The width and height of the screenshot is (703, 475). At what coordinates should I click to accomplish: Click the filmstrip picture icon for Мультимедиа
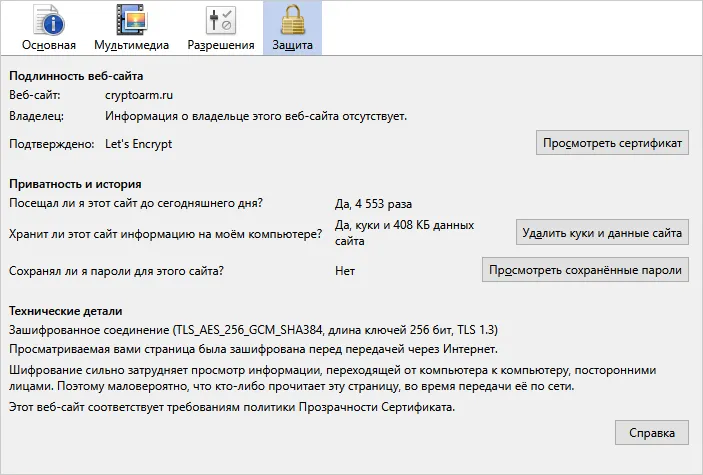pyautogui.click(x=131, y=20)
